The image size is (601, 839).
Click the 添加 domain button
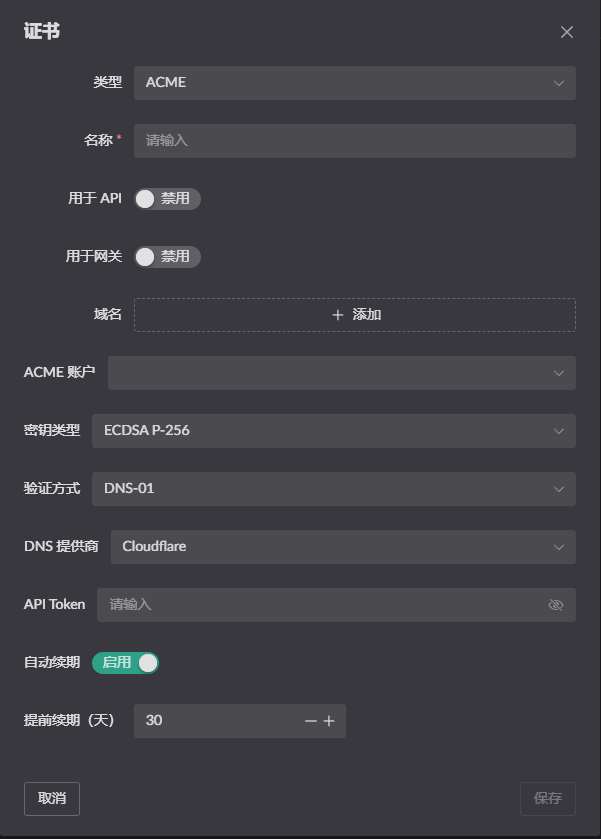pos(355,314)
